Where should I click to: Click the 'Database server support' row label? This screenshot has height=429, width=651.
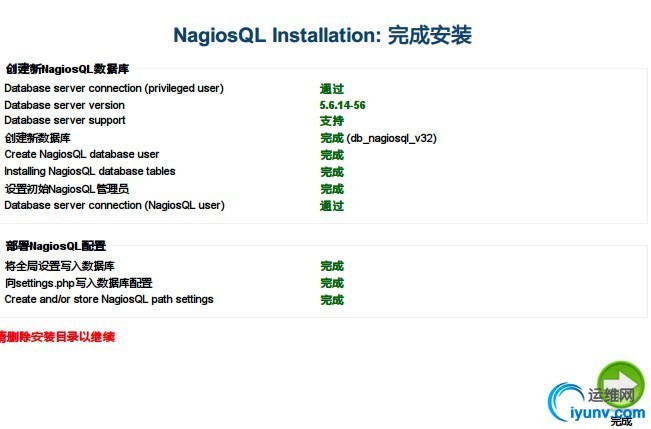[65, 121]
